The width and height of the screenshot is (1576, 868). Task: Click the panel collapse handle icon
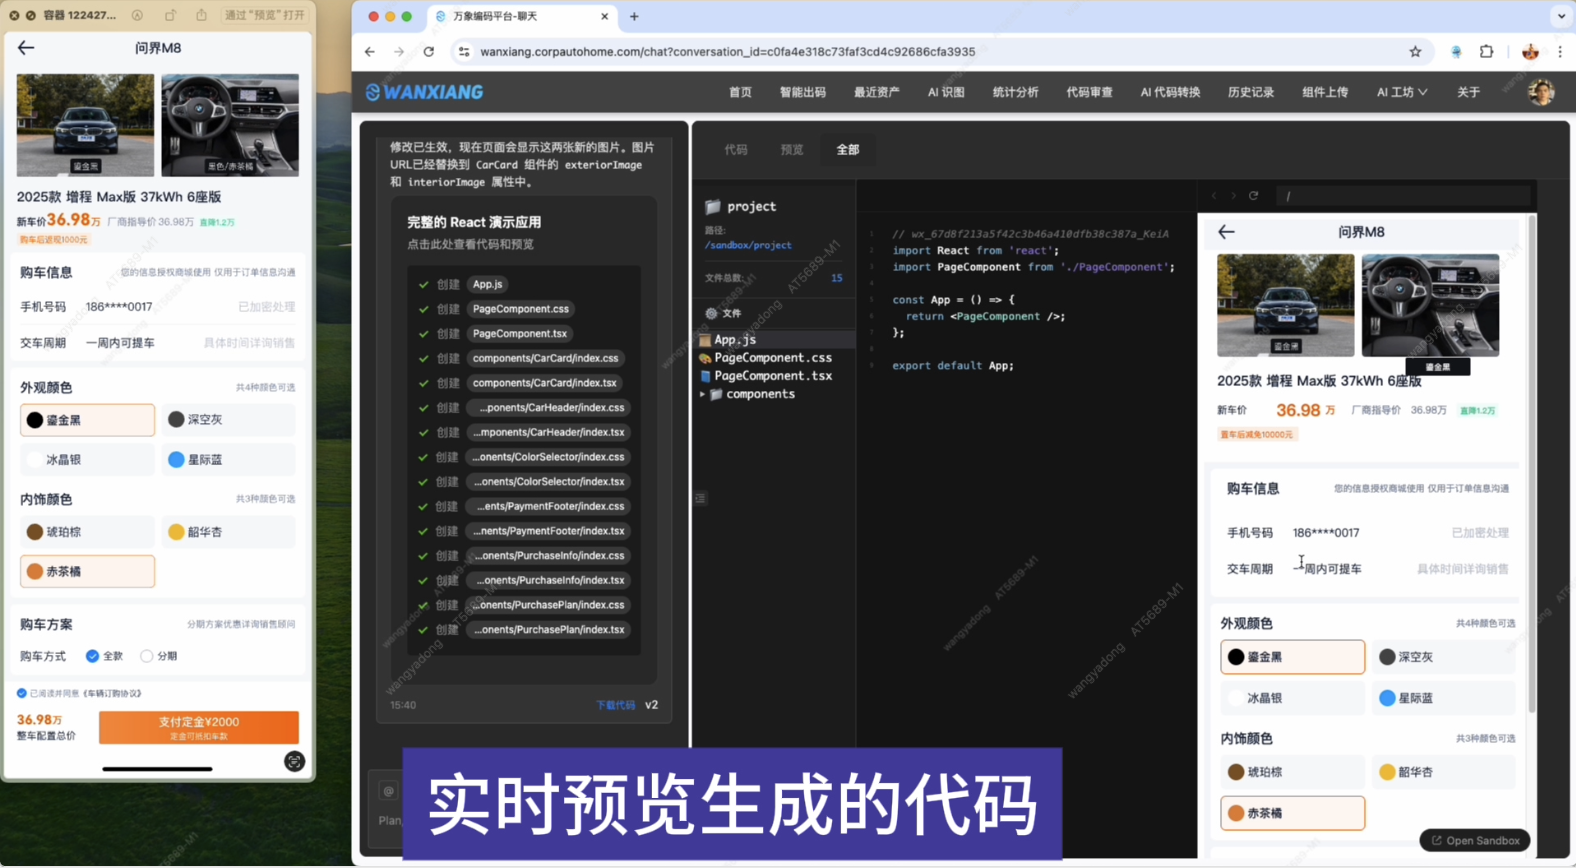click(x=700, y=498)
